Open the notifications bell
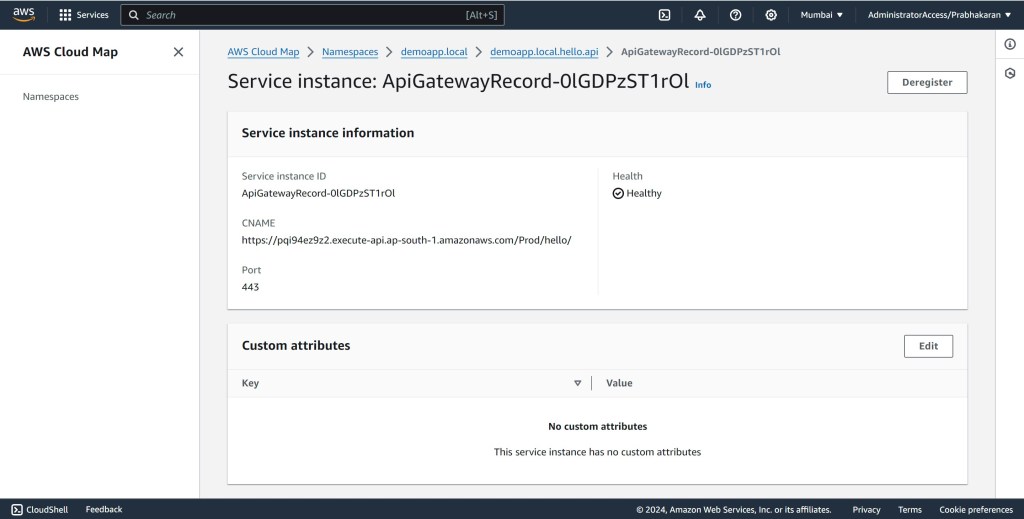1024x519 pixels. click(x=700, y=15)
